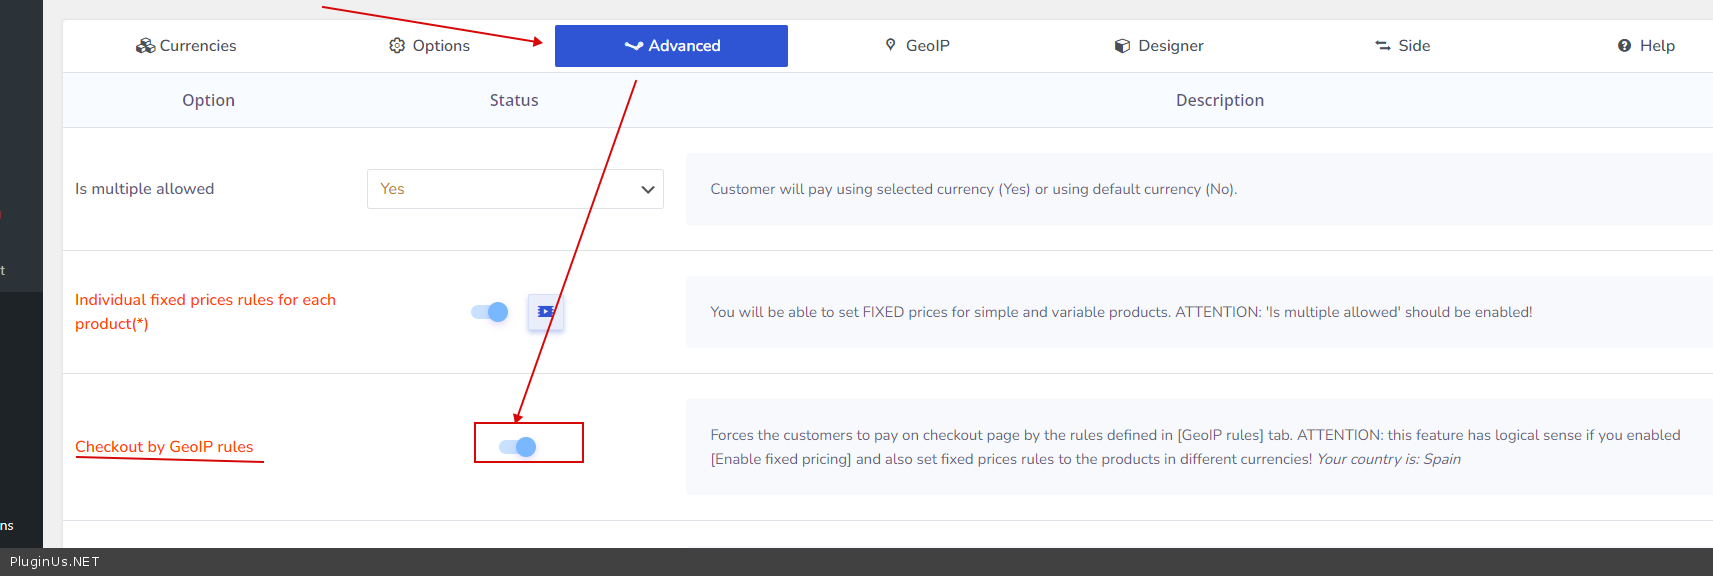Click the location pin icon beside GeoIP
Viewport: 1713px width, 576px height.
pos(890,45)
